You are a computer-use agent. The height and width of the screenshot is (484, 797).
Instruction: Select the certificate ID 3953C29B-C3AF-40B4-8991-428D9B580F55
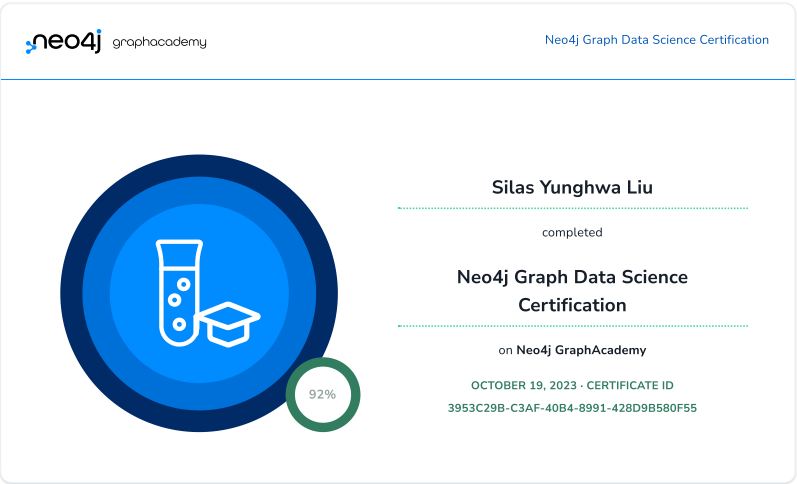coord(572,408)
